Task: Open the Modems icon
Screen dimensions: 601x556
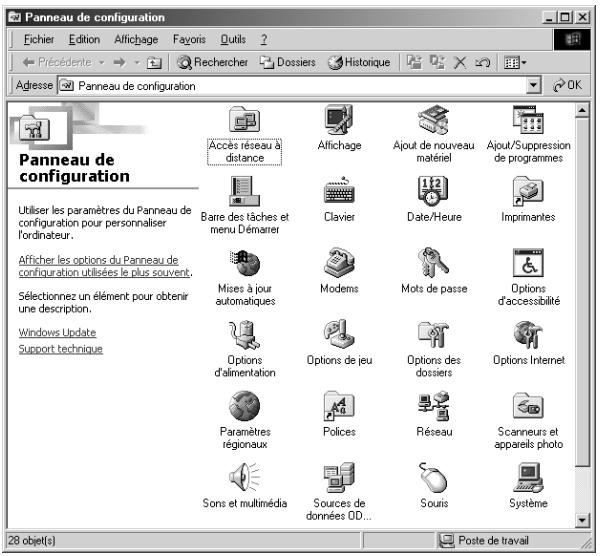Action: (x=339, y=263)
